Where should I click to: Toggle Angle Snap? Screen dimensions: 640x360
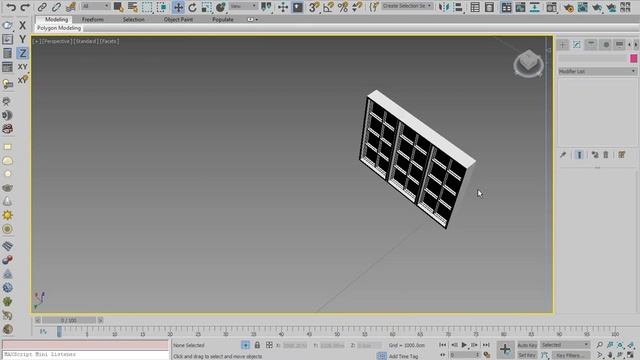click(328, 7)
